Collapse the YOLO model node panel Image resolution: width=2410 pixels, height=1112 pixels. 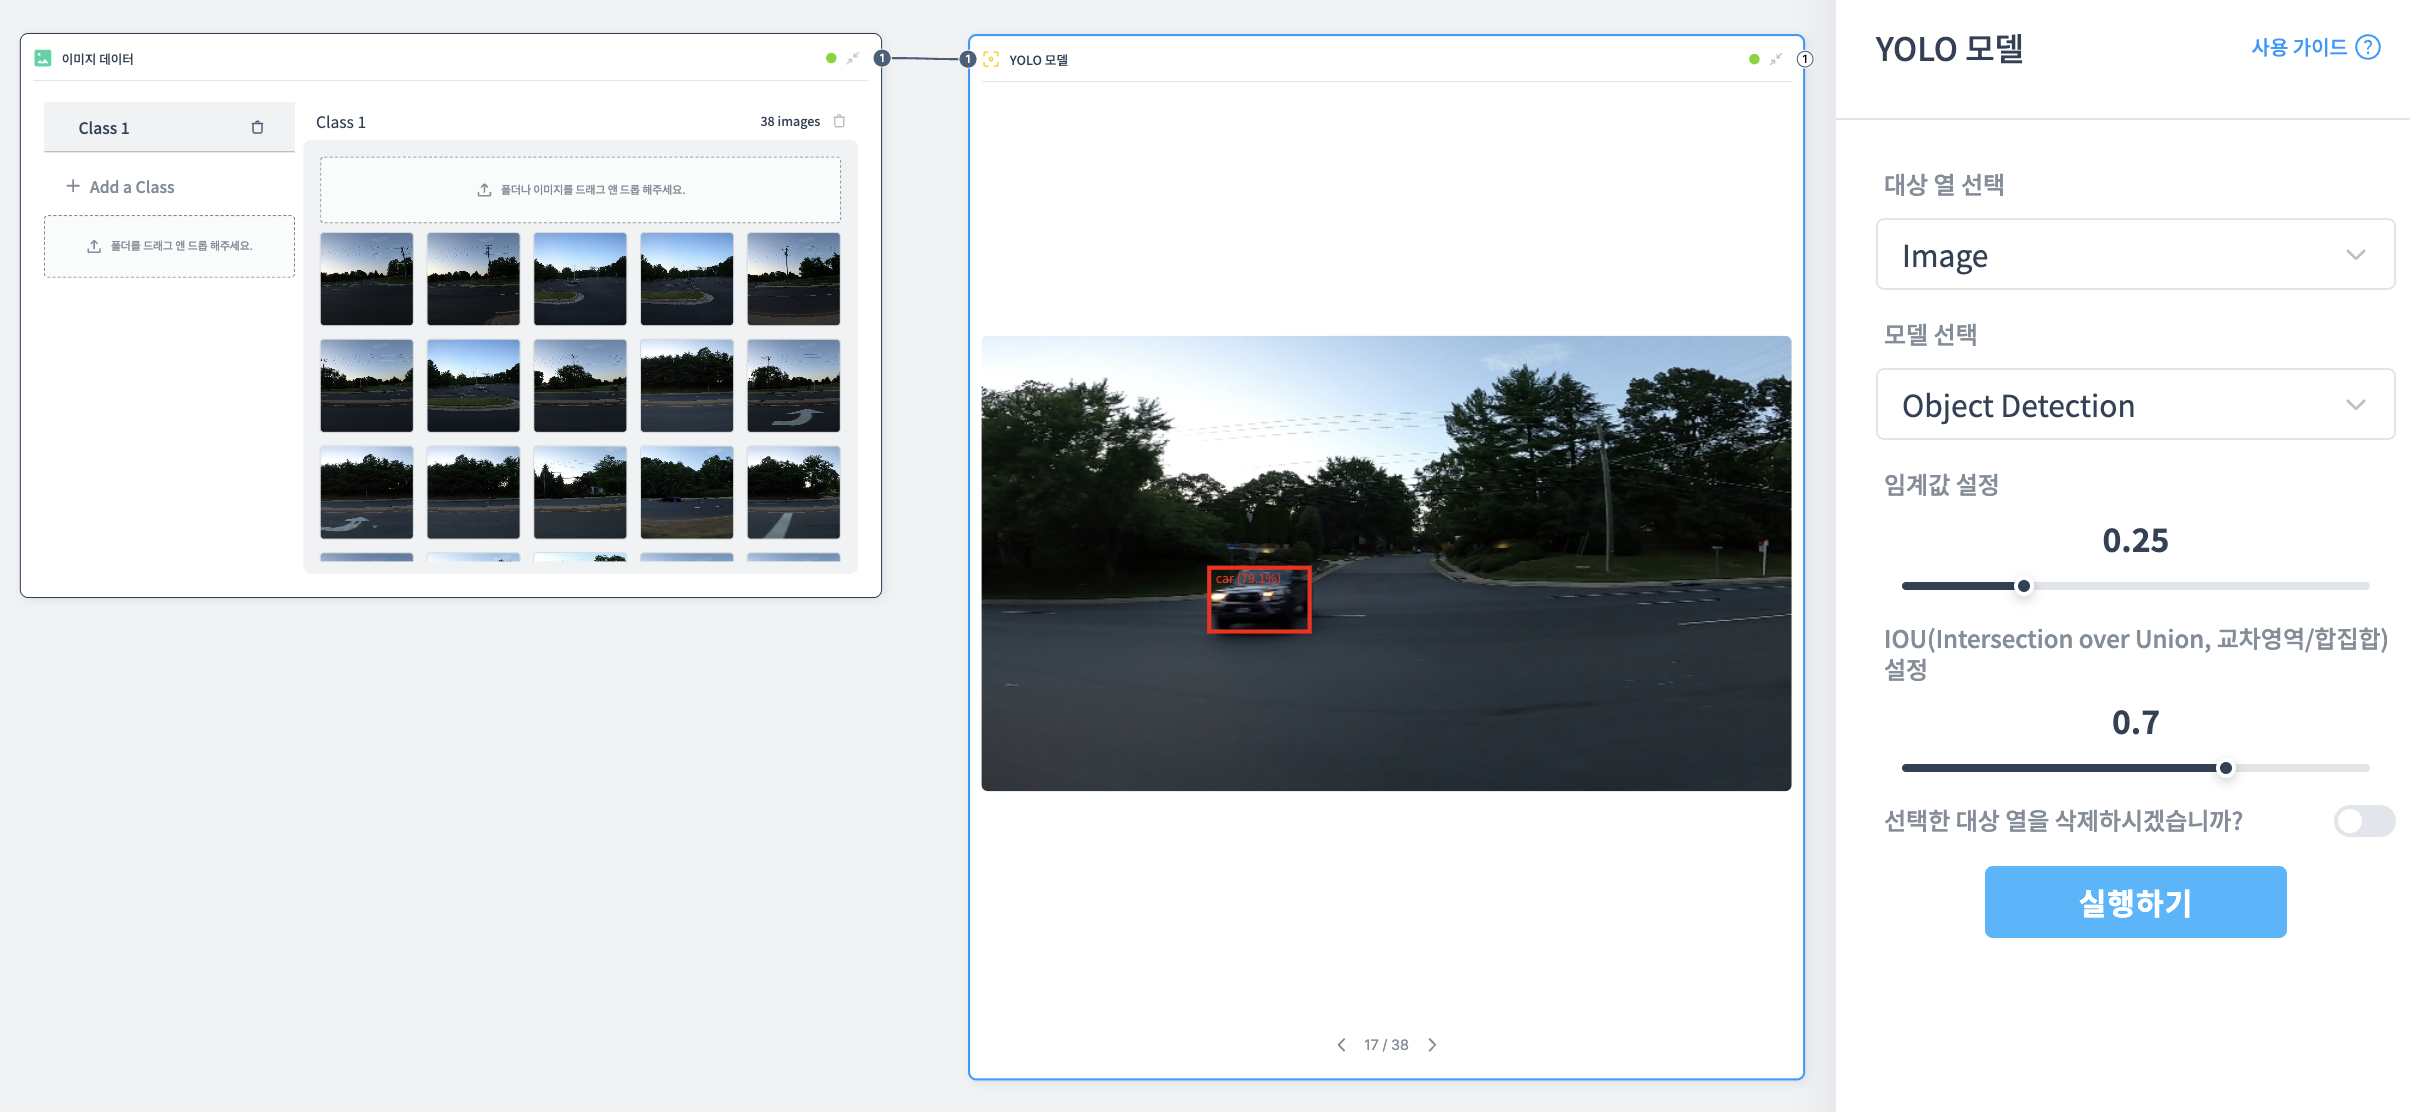pos(1776,59)
